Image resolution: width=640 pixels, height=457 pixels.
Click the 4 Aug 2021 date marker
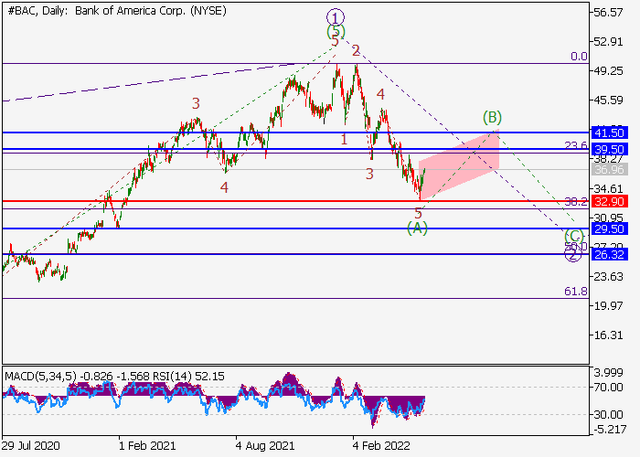click(x=265, y=446)
